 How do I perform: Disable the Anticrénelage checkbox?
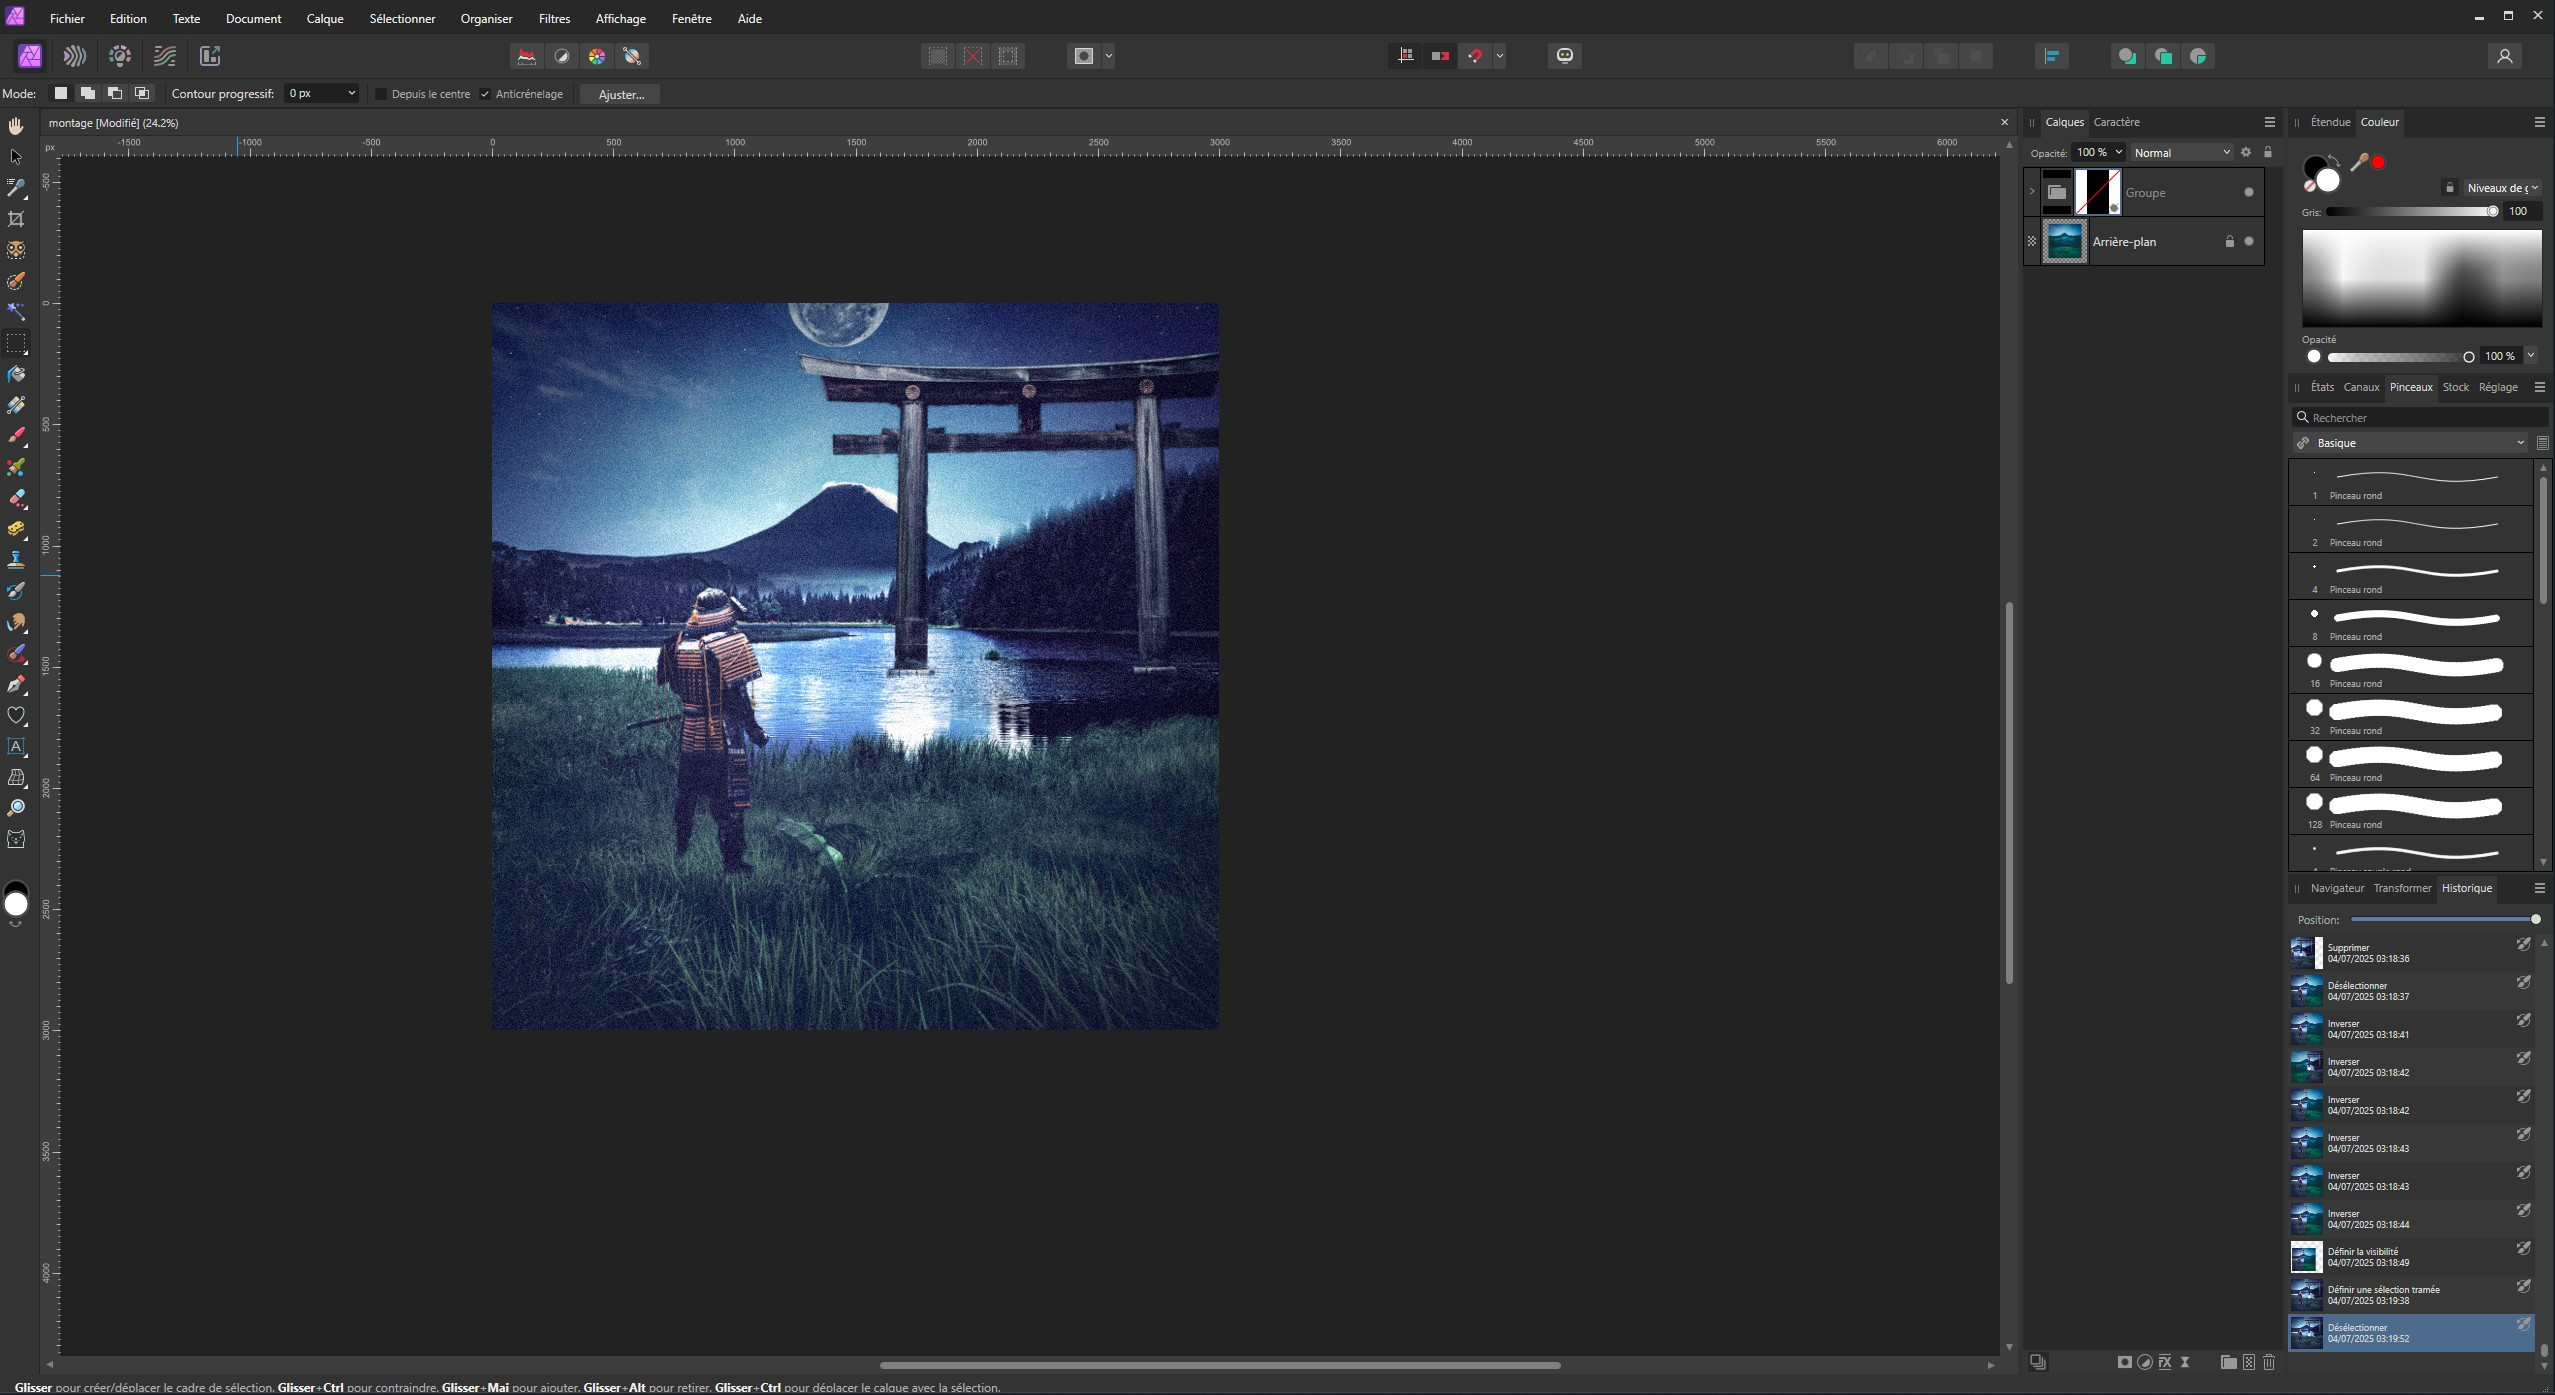485,94
